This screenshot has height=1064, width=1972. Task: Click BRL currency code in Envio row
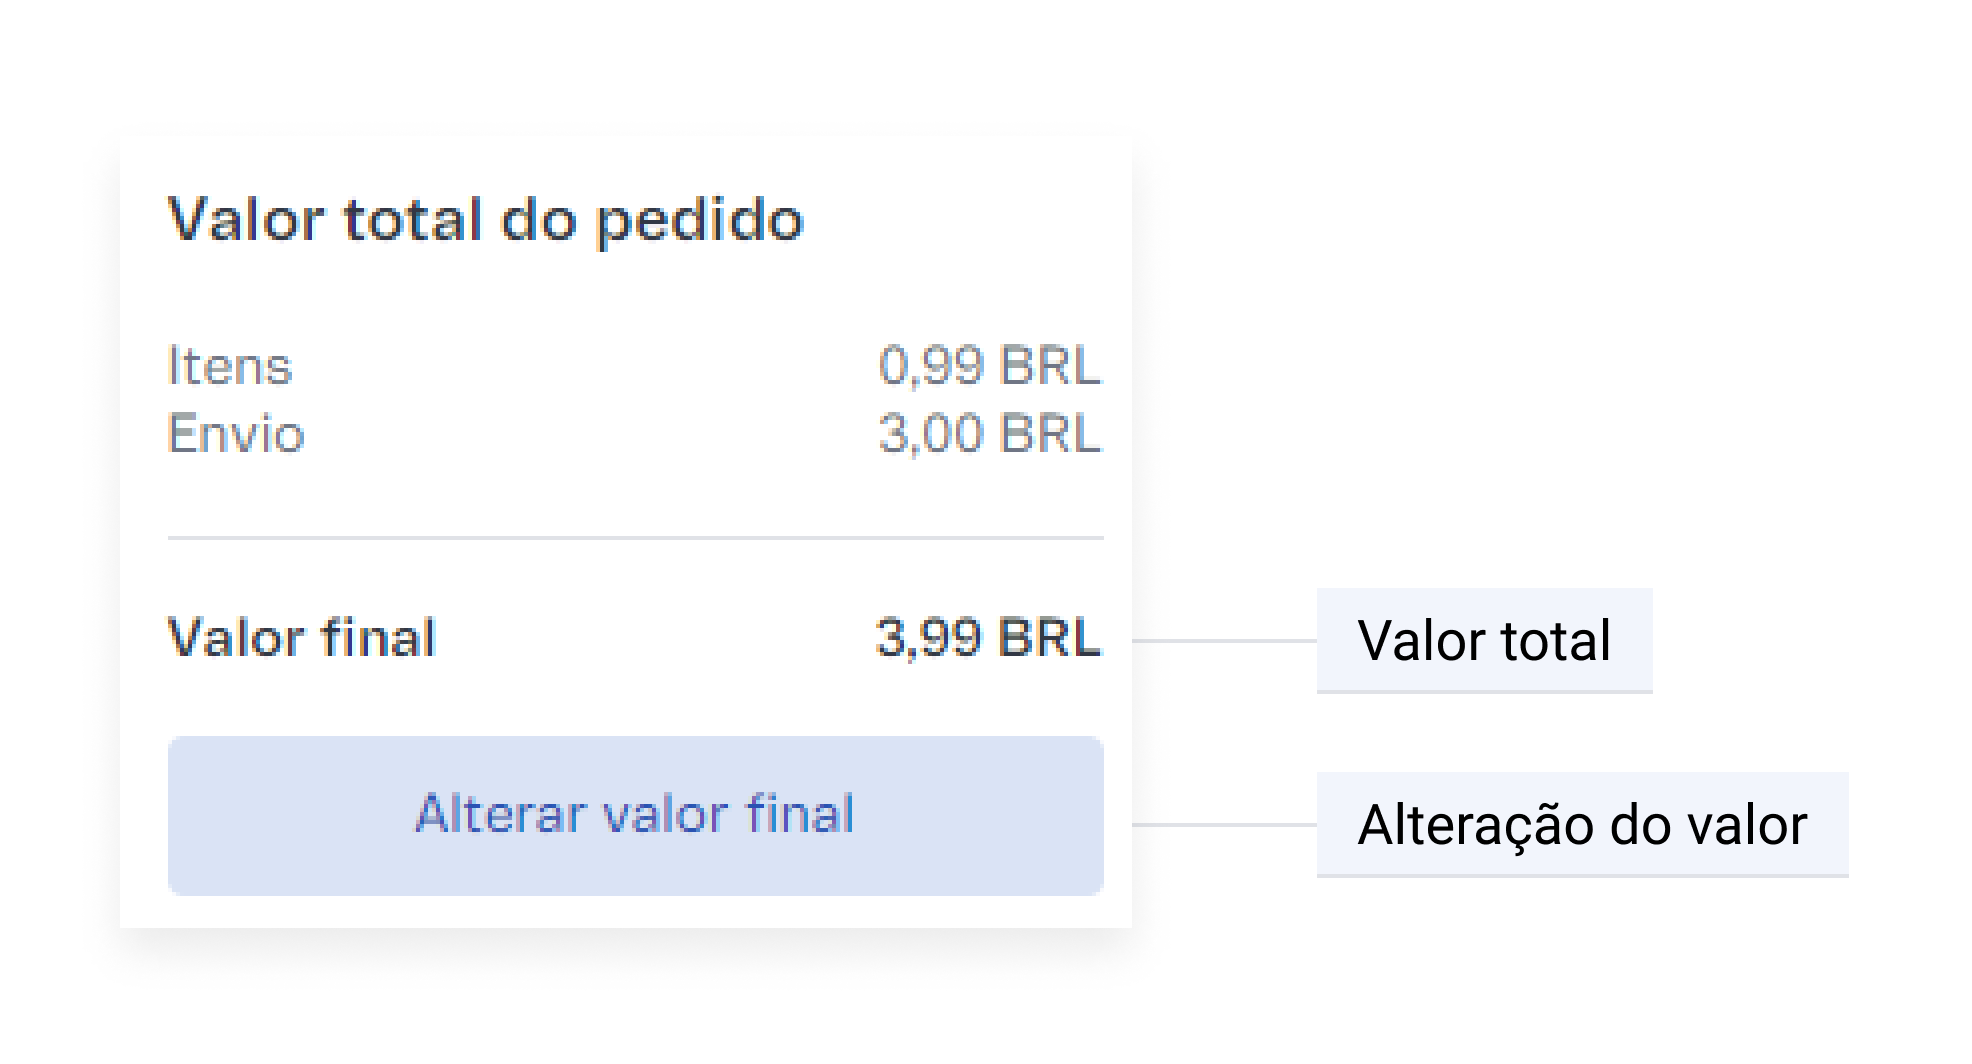click(1050, 434)
